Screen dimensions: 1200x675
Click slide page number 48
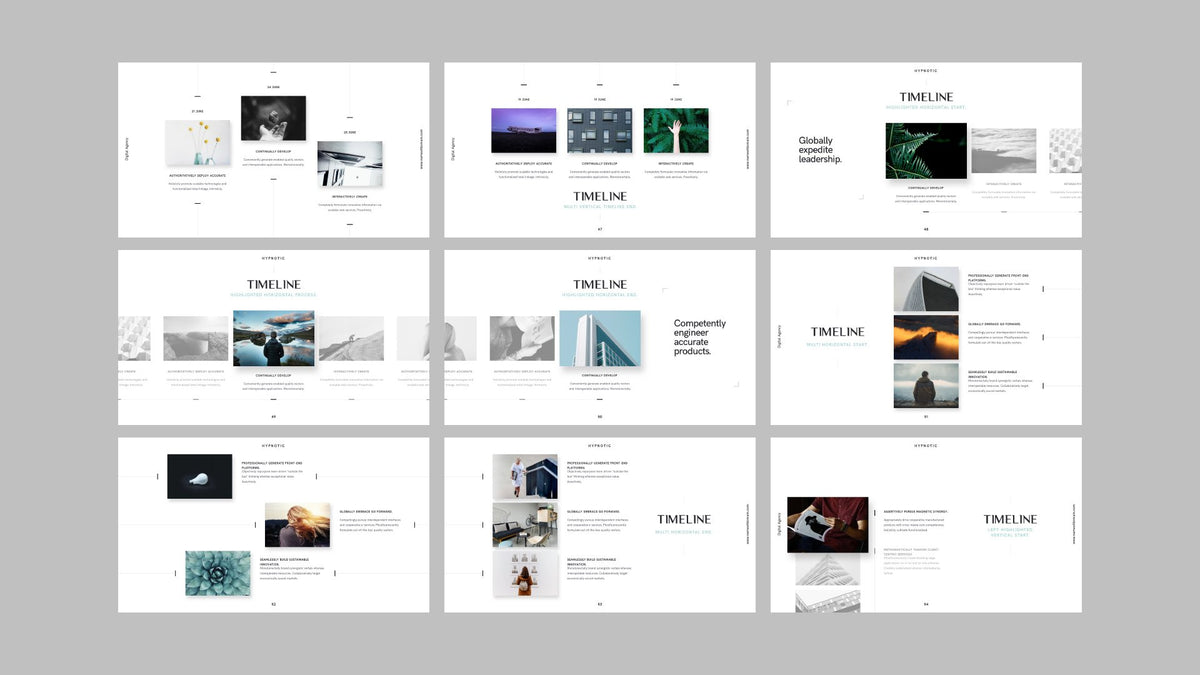coord(926,229)
